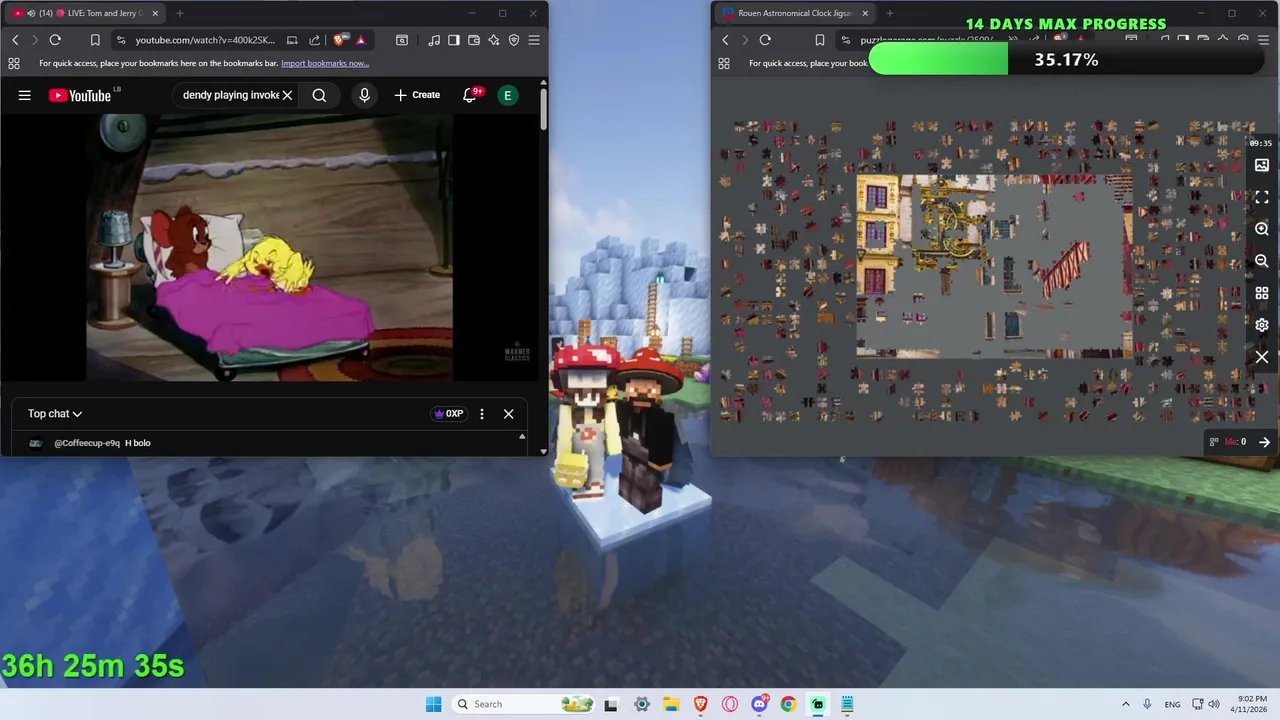Click the 0XP points button in chat

[x=448, y=413]
